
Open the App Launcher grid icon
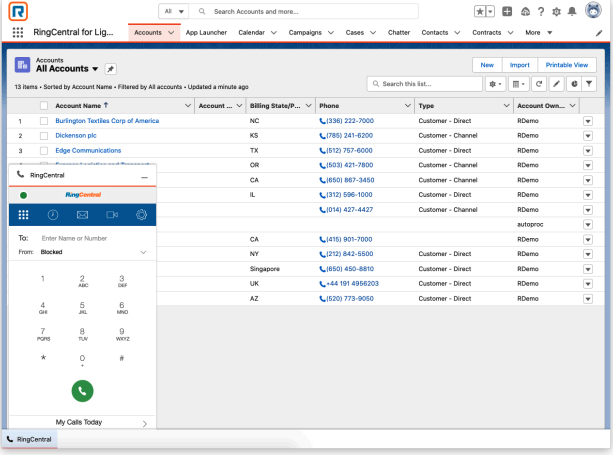click(18, 32)
